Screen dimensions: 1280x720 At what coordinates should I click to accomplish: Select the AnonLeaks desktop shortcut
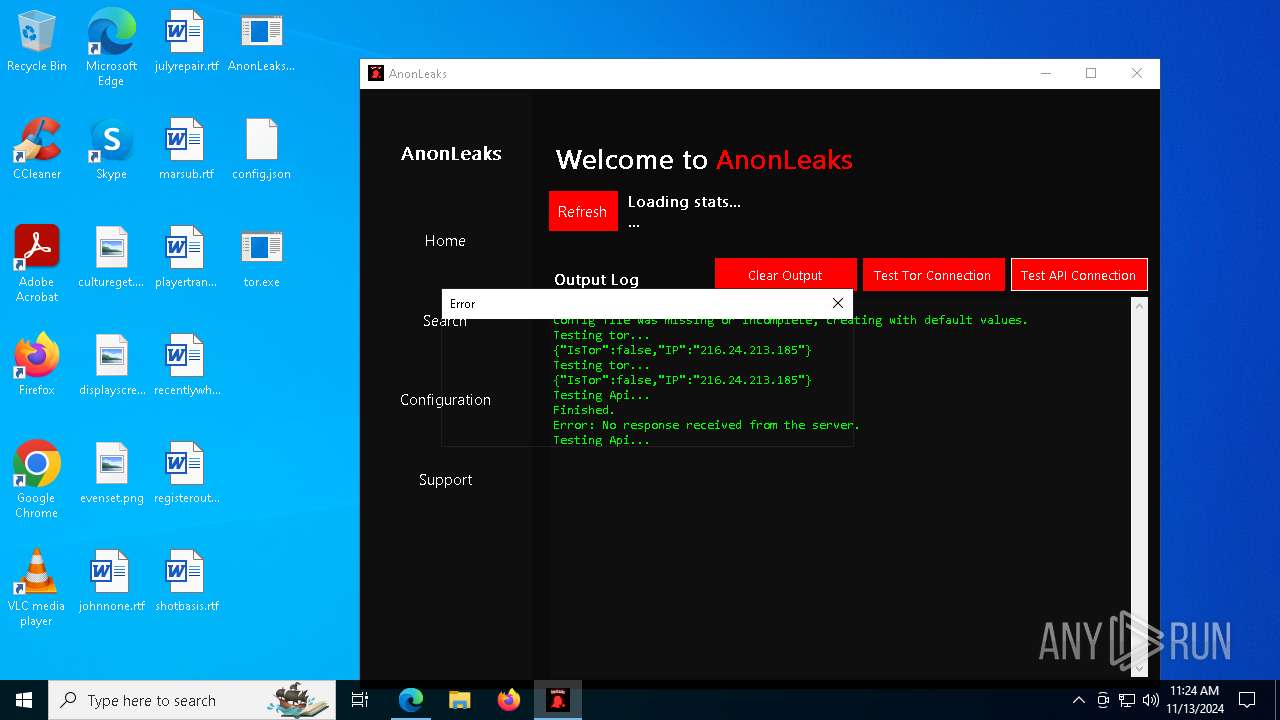[x=261, y=42]
